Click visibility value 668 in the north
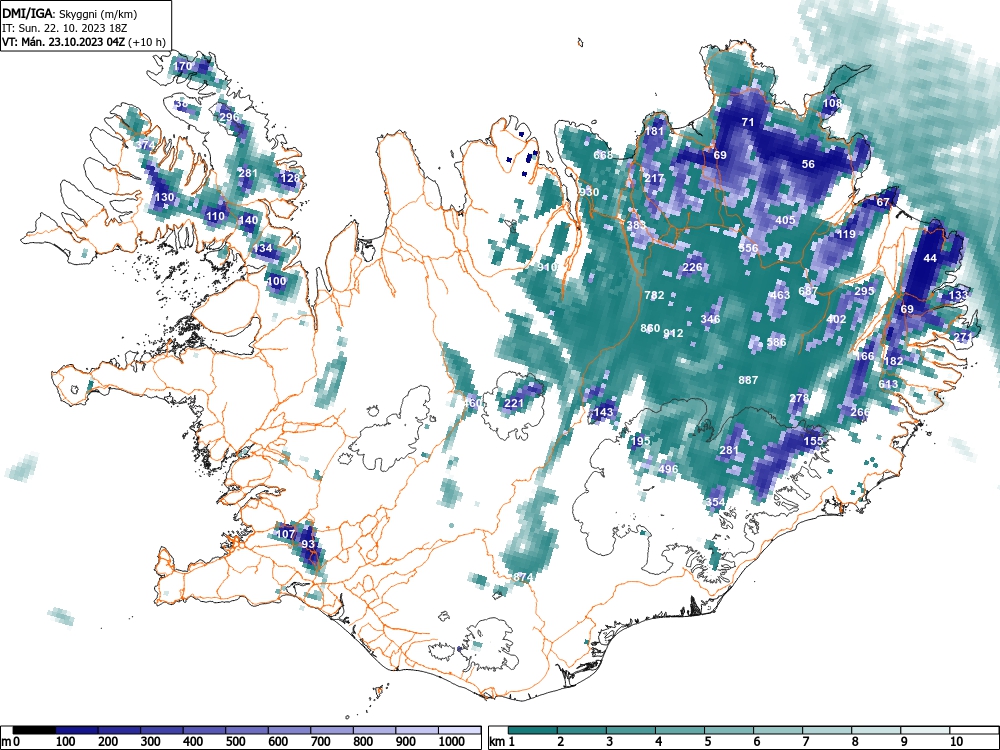Screen dimensions: 1000x750 pyautogui.click(x=603, y=154)
